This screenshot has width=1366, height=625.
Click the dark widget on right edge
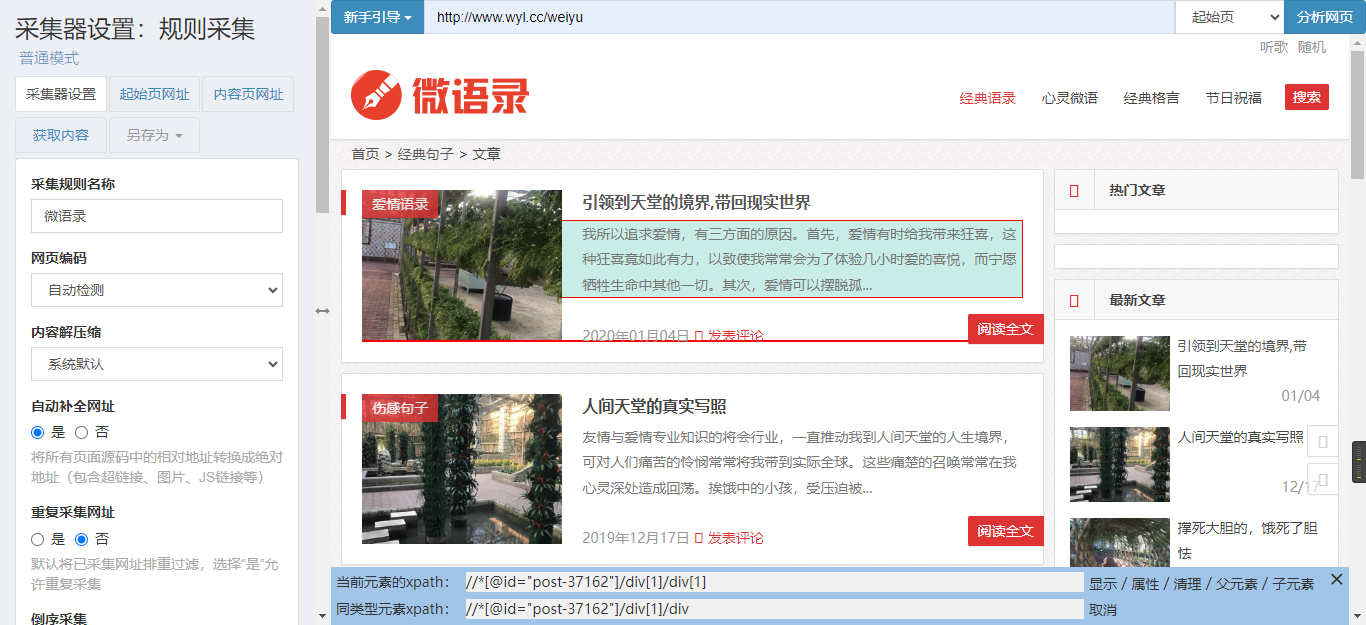tap(1359, 462)
